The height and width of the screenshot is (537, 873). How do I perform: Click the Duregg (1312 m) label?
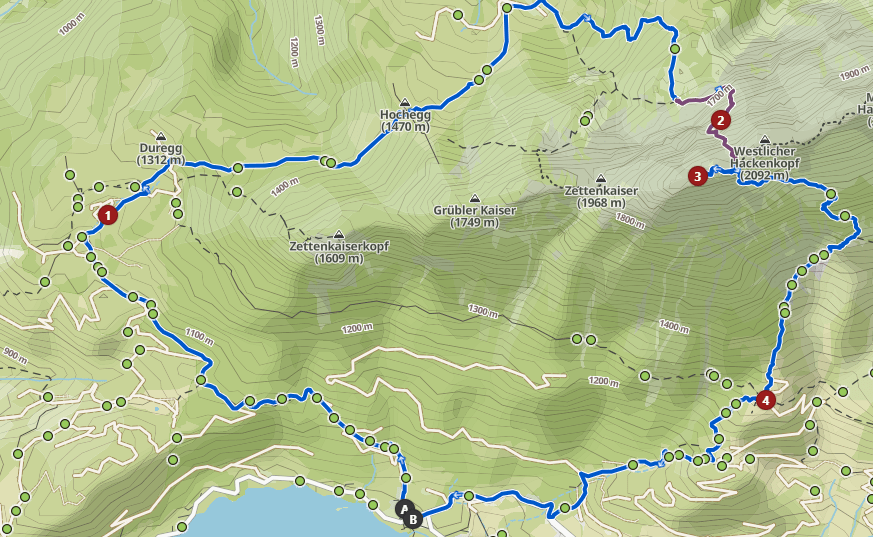coord(161,155)
